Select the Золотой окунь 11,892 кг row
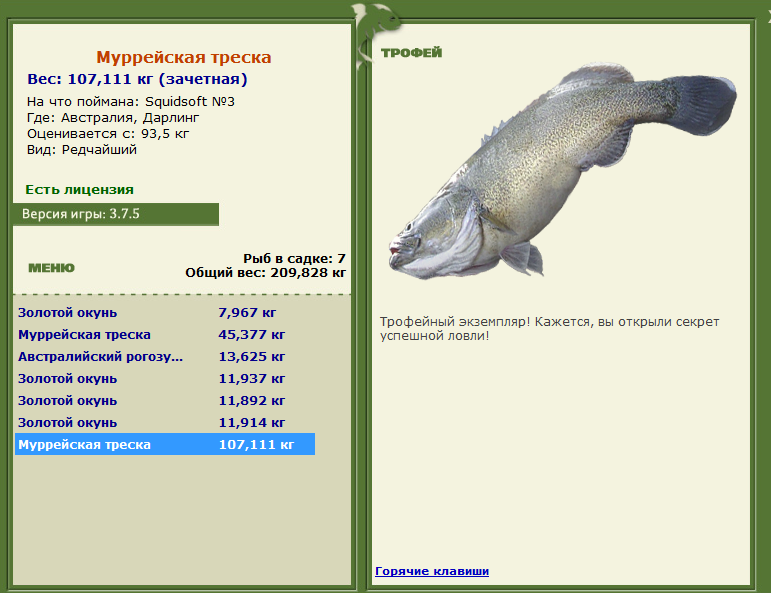 point(165,401)
